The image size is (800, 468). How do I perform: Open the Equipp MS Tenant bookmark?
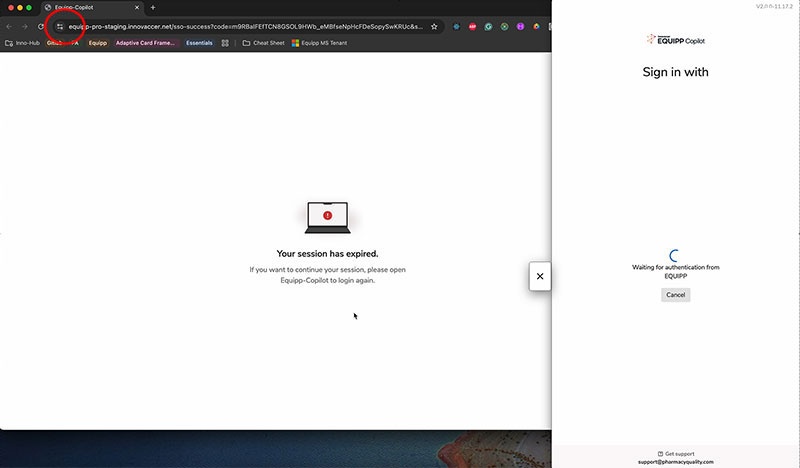pos(319,43)
